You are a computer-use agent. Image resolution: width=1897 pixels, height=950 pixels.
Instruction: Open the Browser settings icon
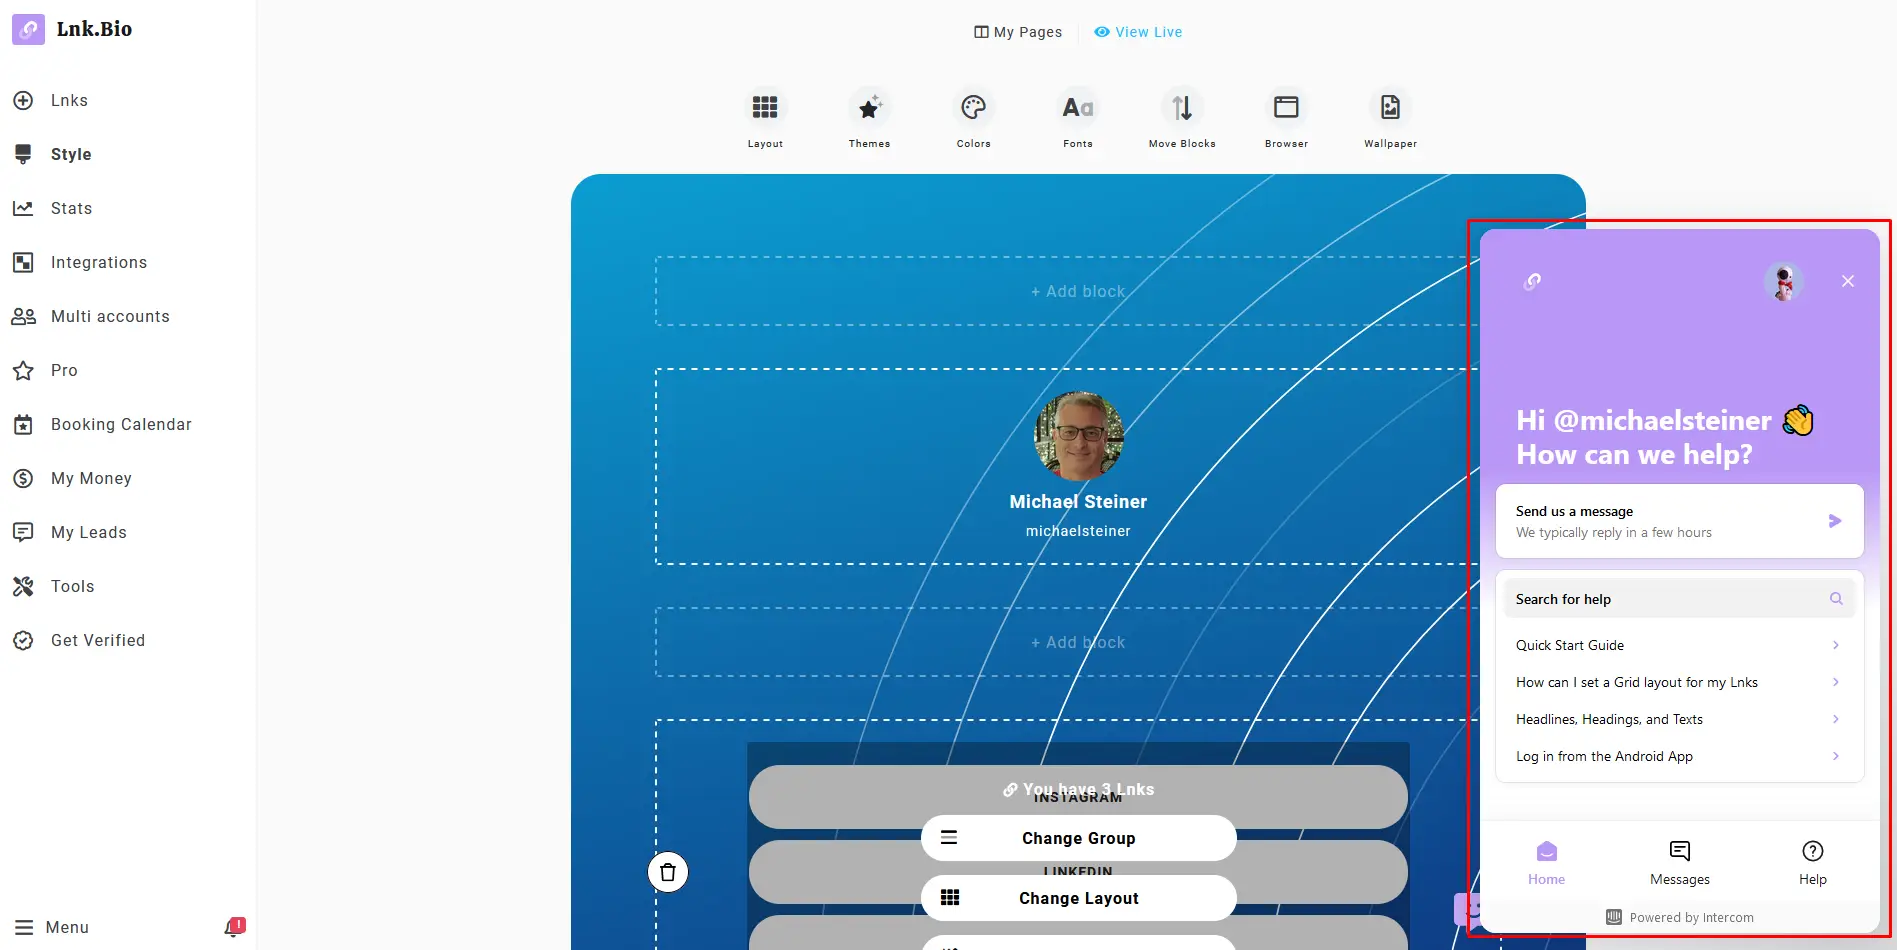click(1286, 107)
